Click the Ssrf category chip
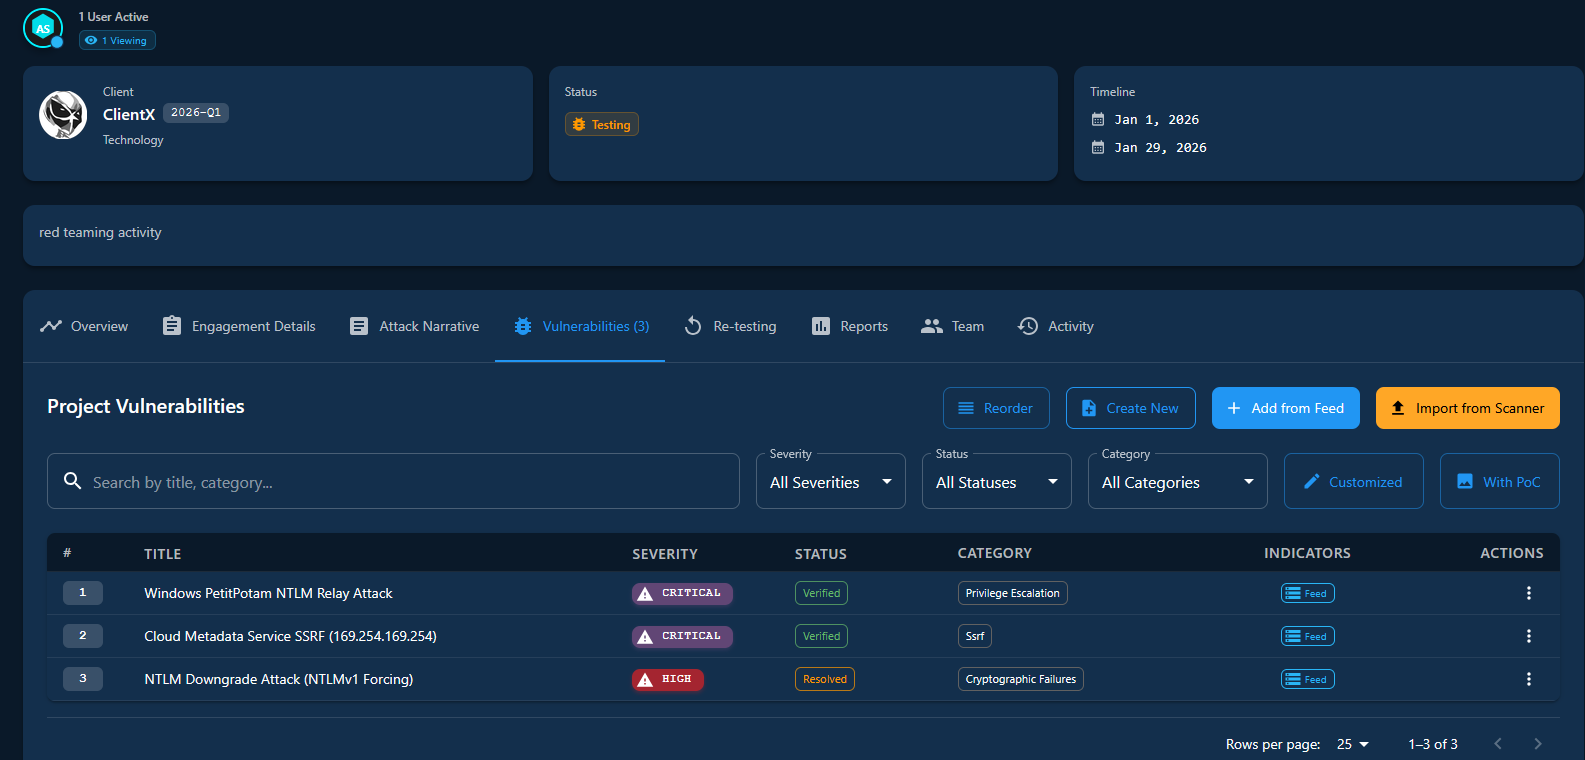 coord(975,636)
